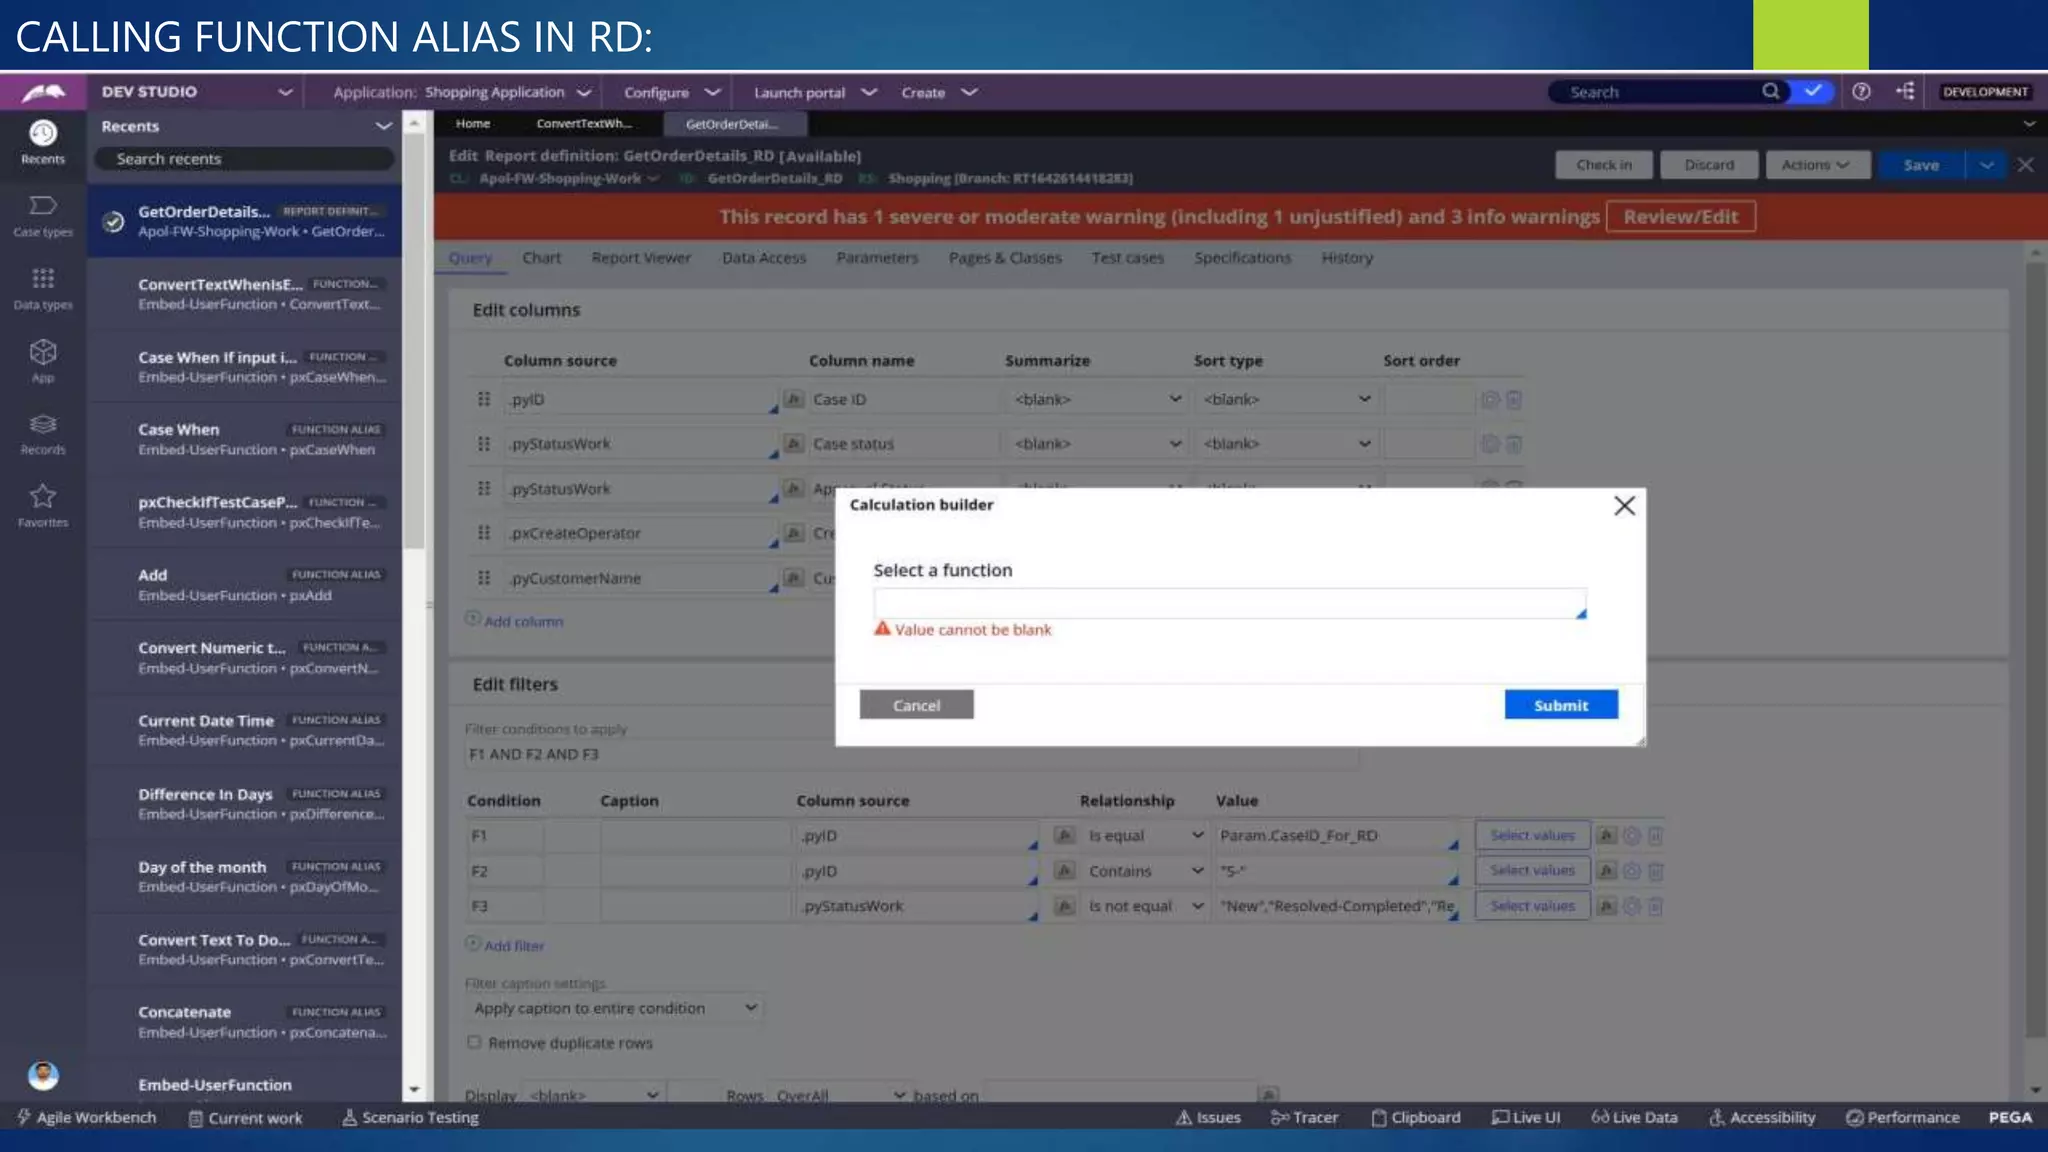Toggle the blue checkmark beside search
This screenshot has width=2048, height=1152.
tap(1812, 92)
